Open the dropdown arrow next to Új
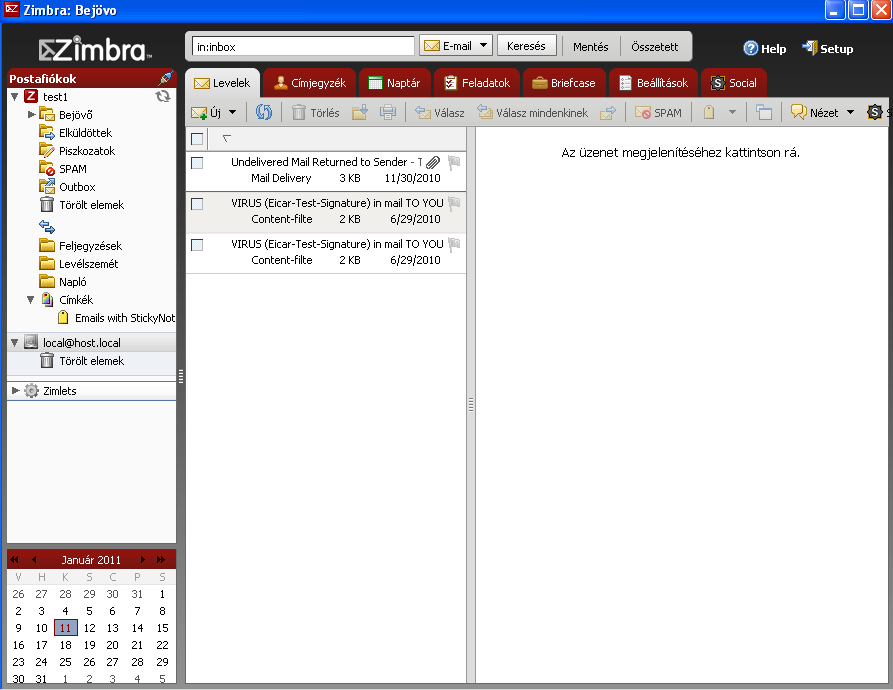Image resolution: width=893 pixels, height=690 pixels. tap(232, 113)
